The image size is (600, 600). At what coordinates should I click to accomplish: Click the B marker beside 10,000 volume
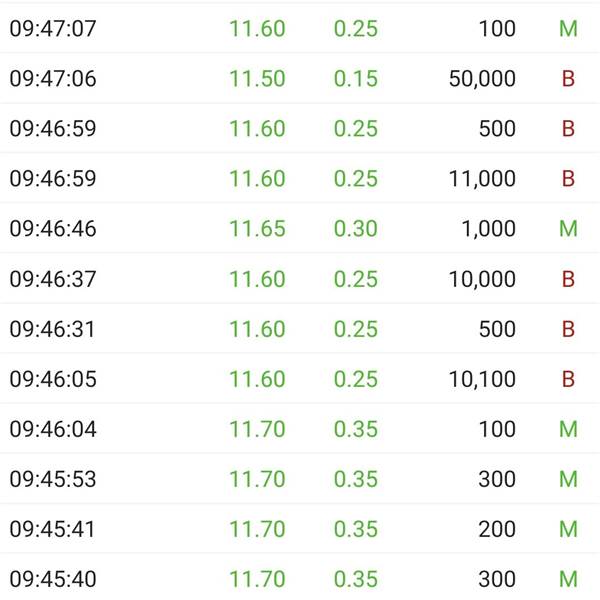click(x=568, y=279)
